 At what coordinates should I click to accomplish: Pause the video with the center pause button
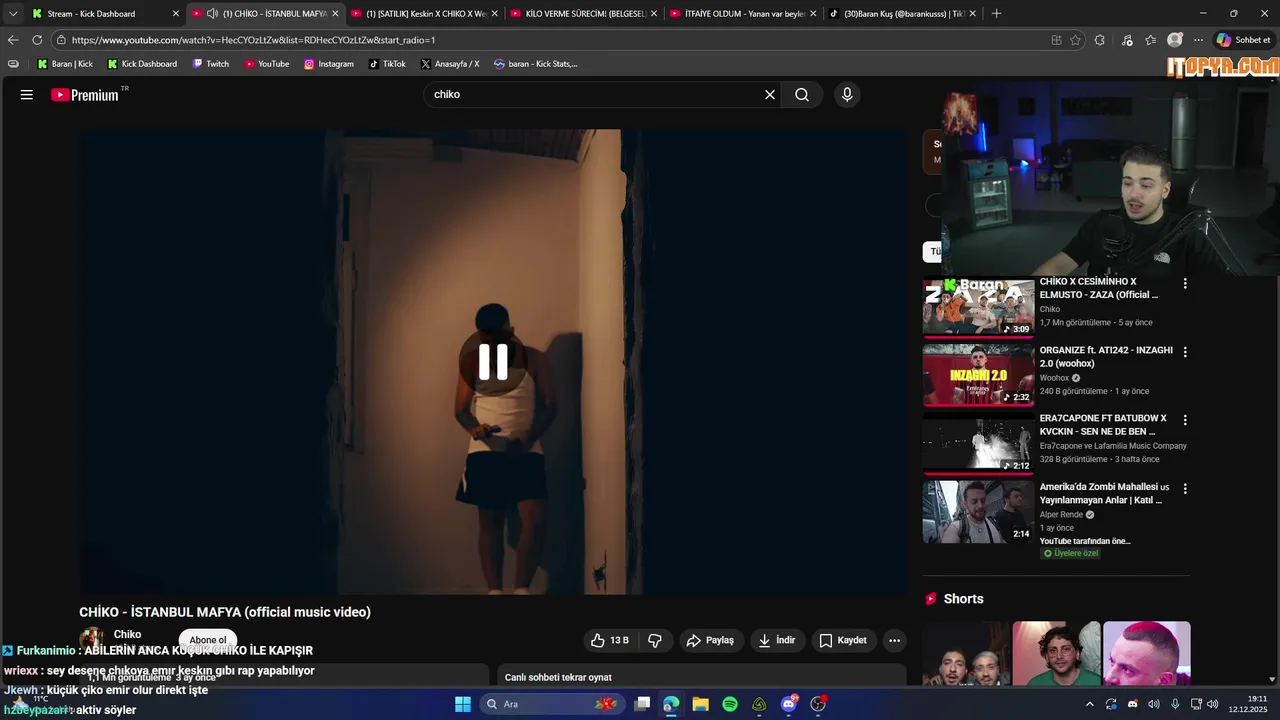click(493, 362)
